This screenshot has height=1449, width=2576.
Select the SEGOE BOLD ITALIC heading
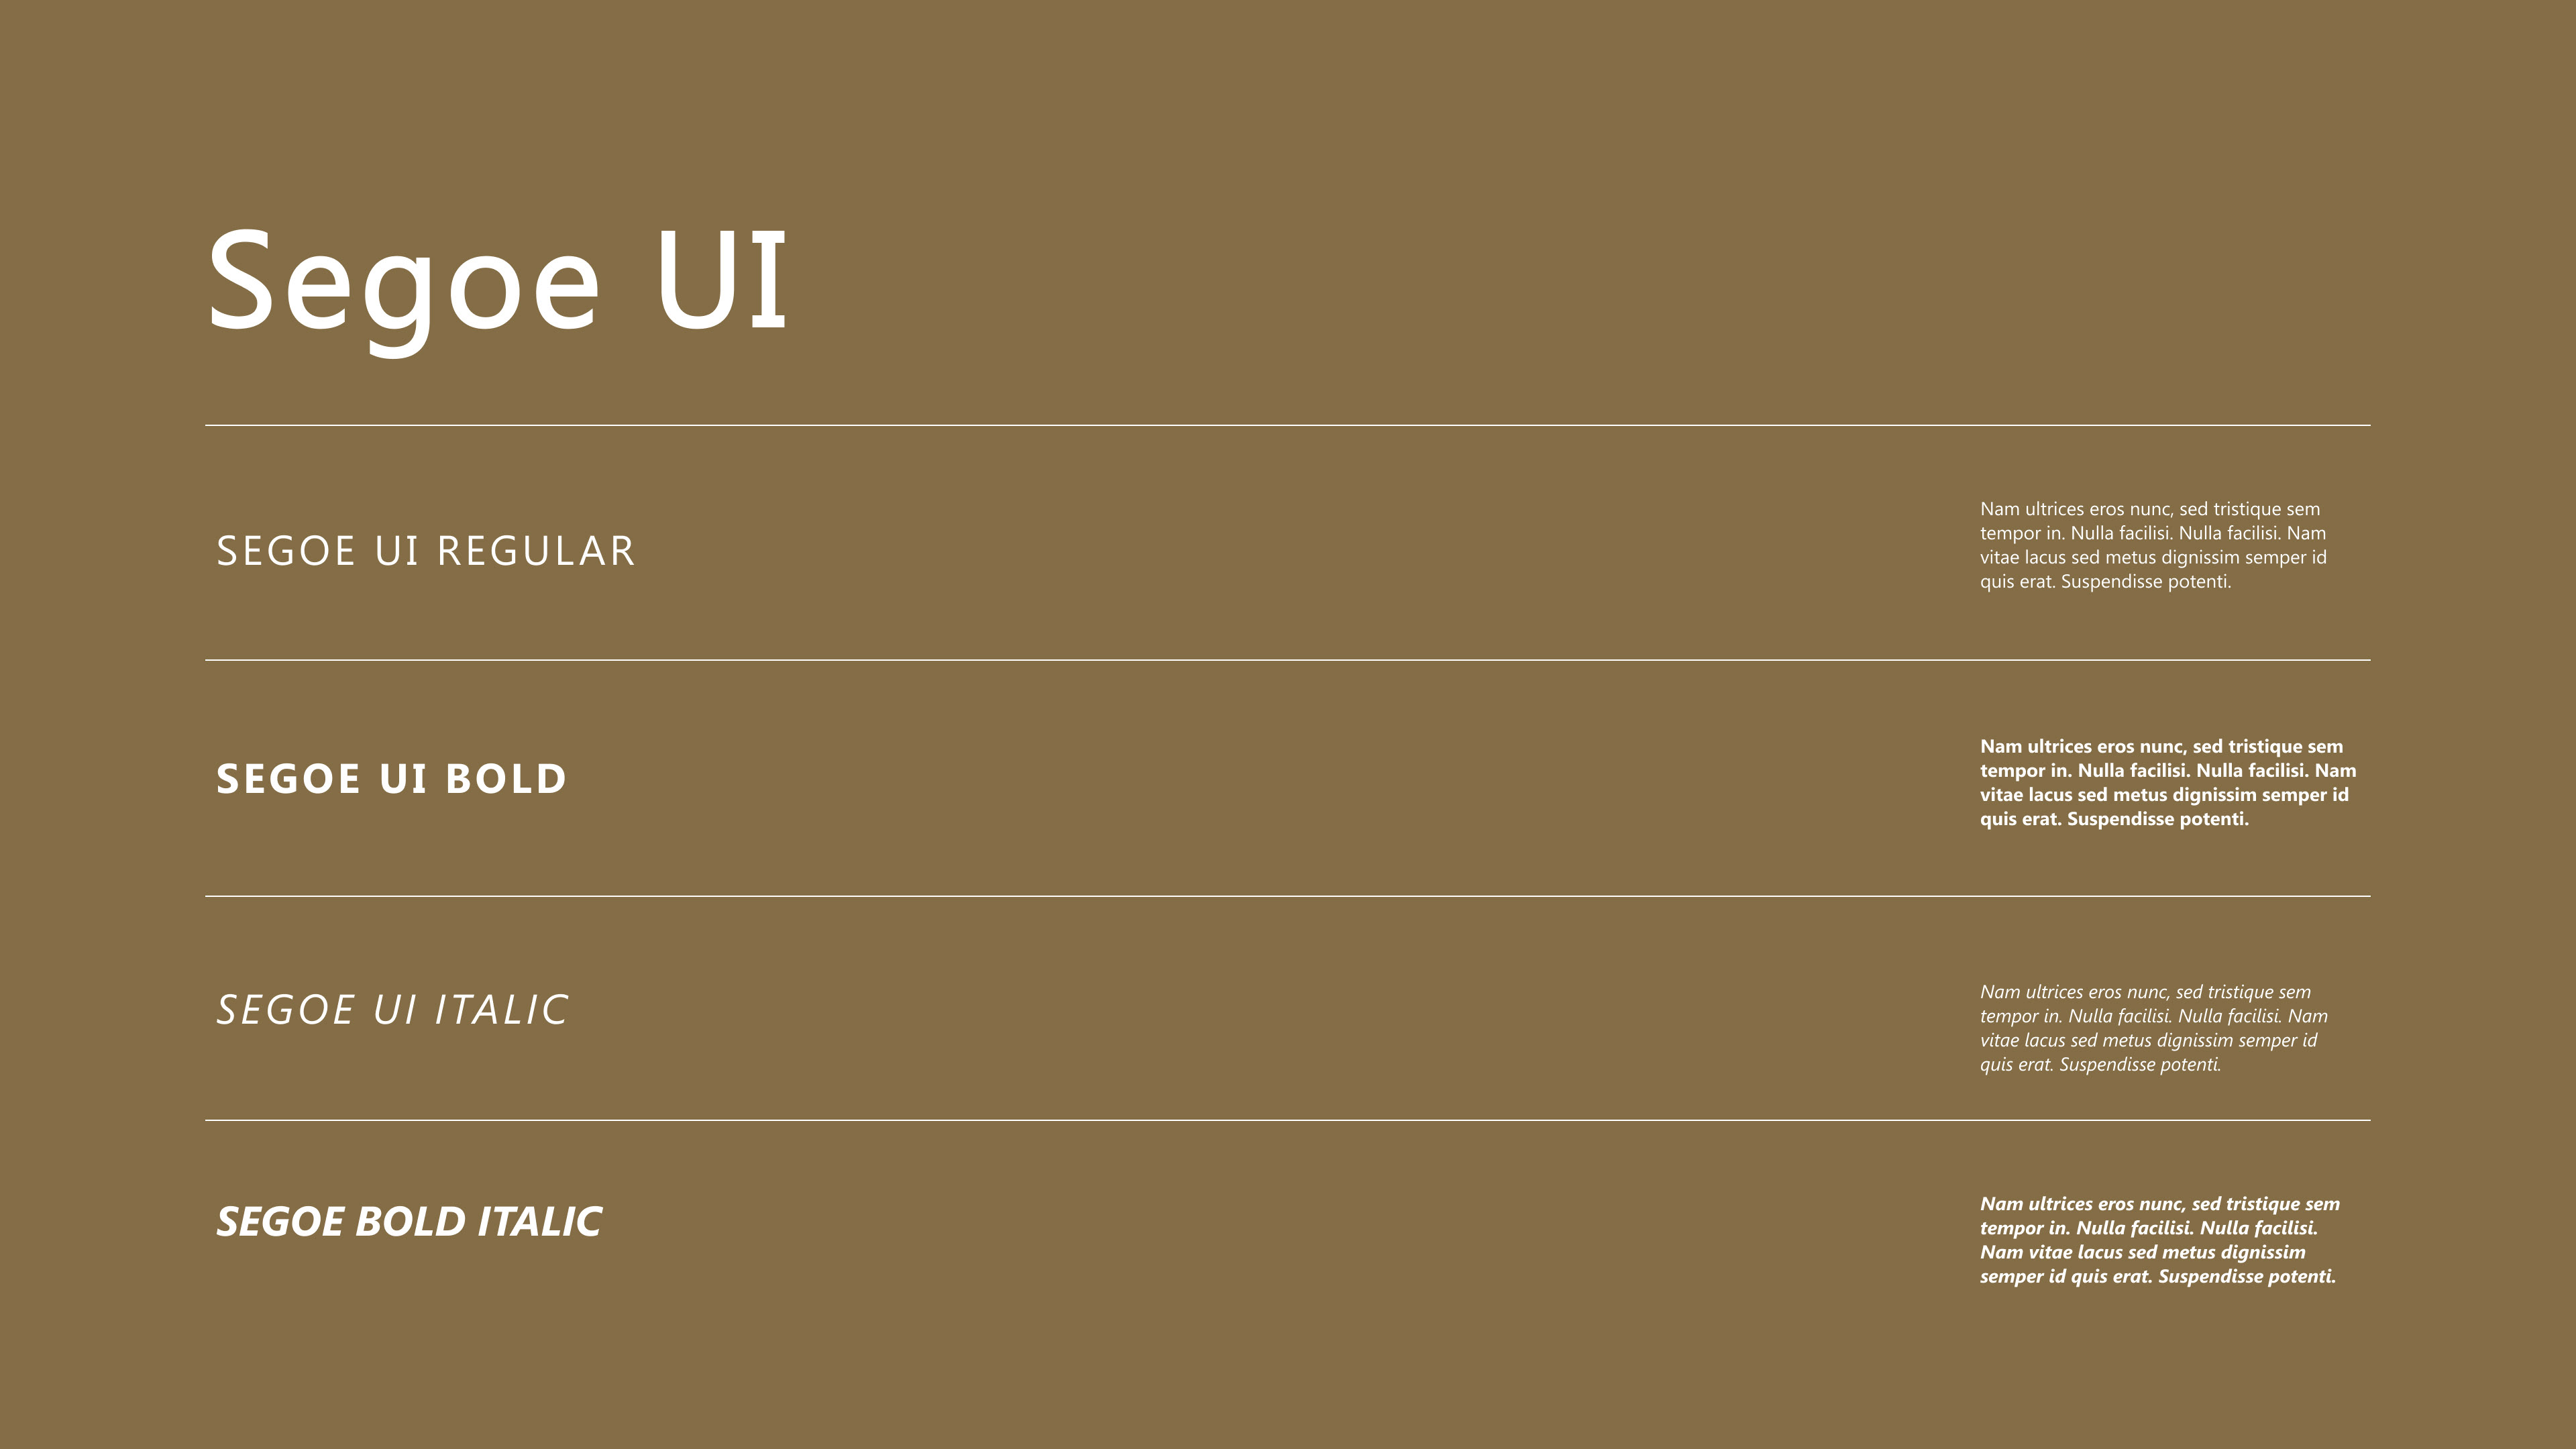coord(409,1222)
